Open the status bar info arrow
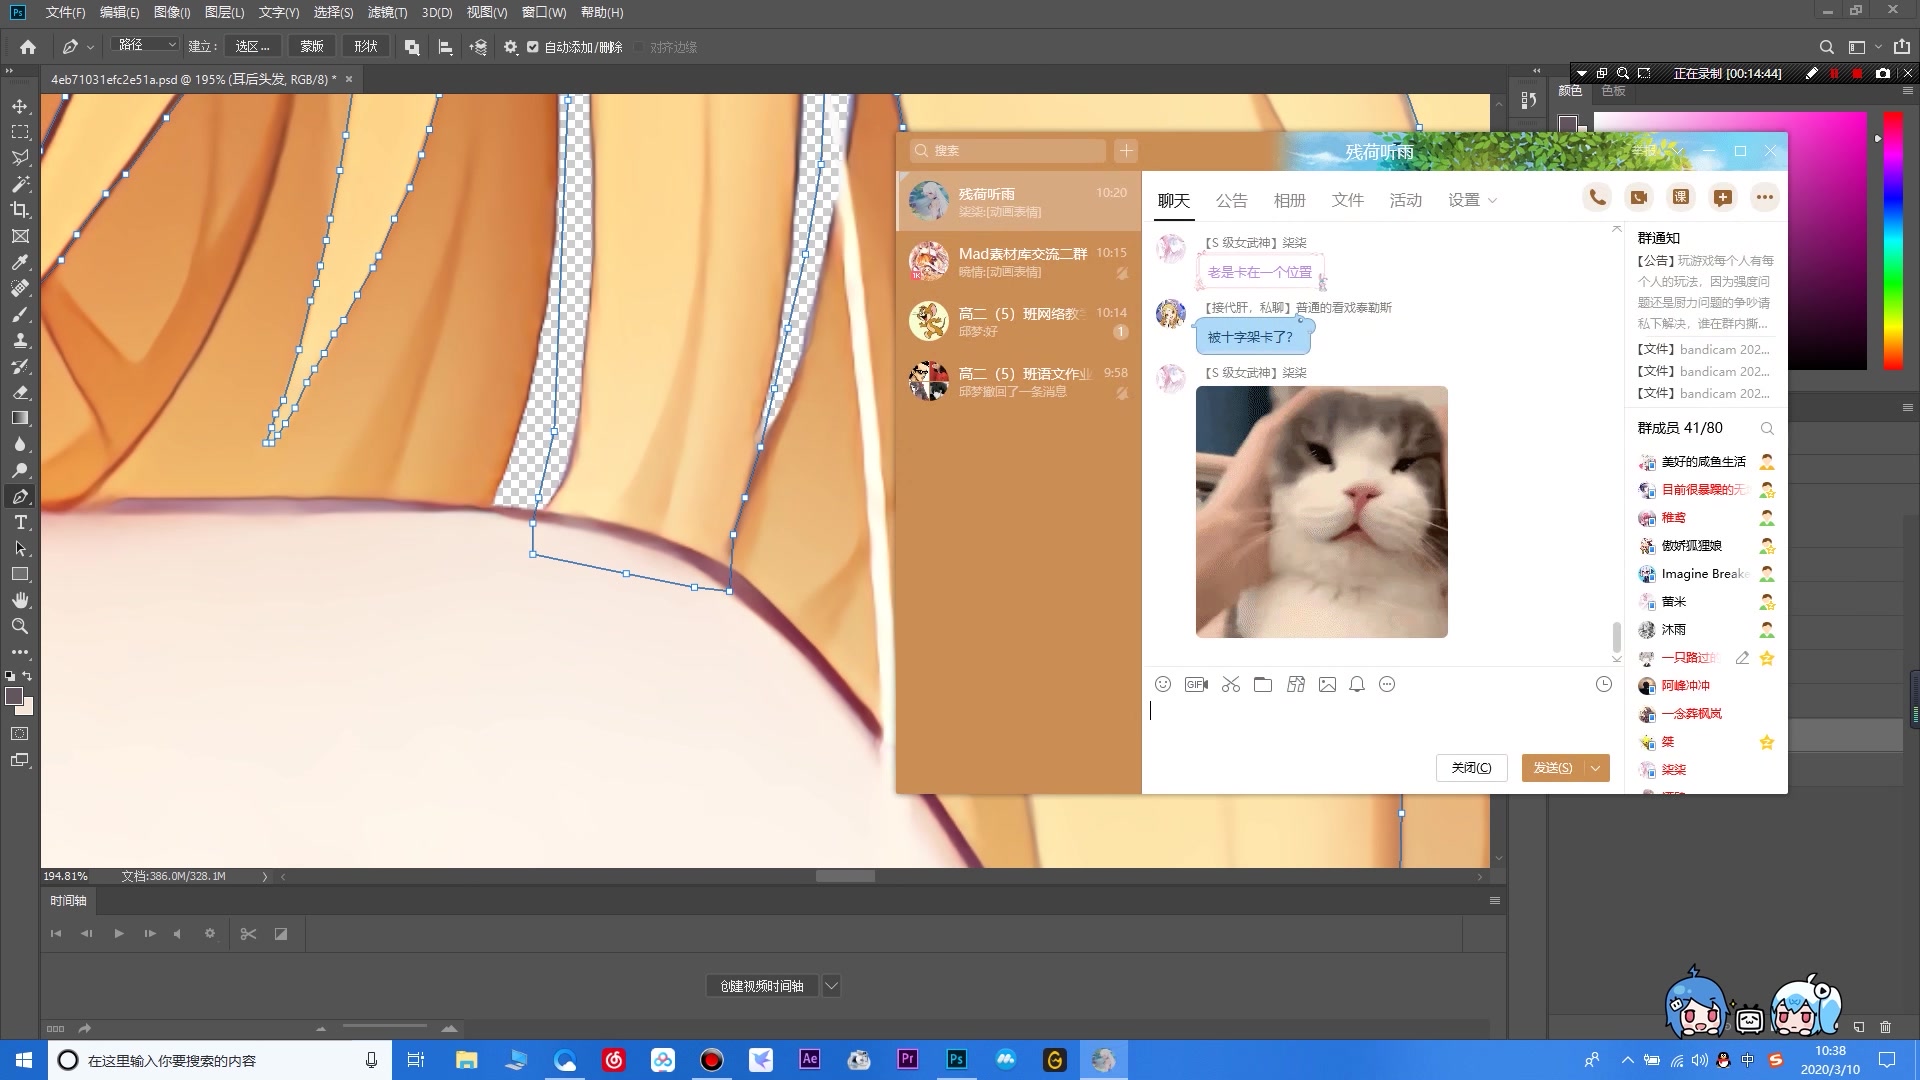Image resolution: width=1920 pixels, height=1080 pixels. pos(265,876)
